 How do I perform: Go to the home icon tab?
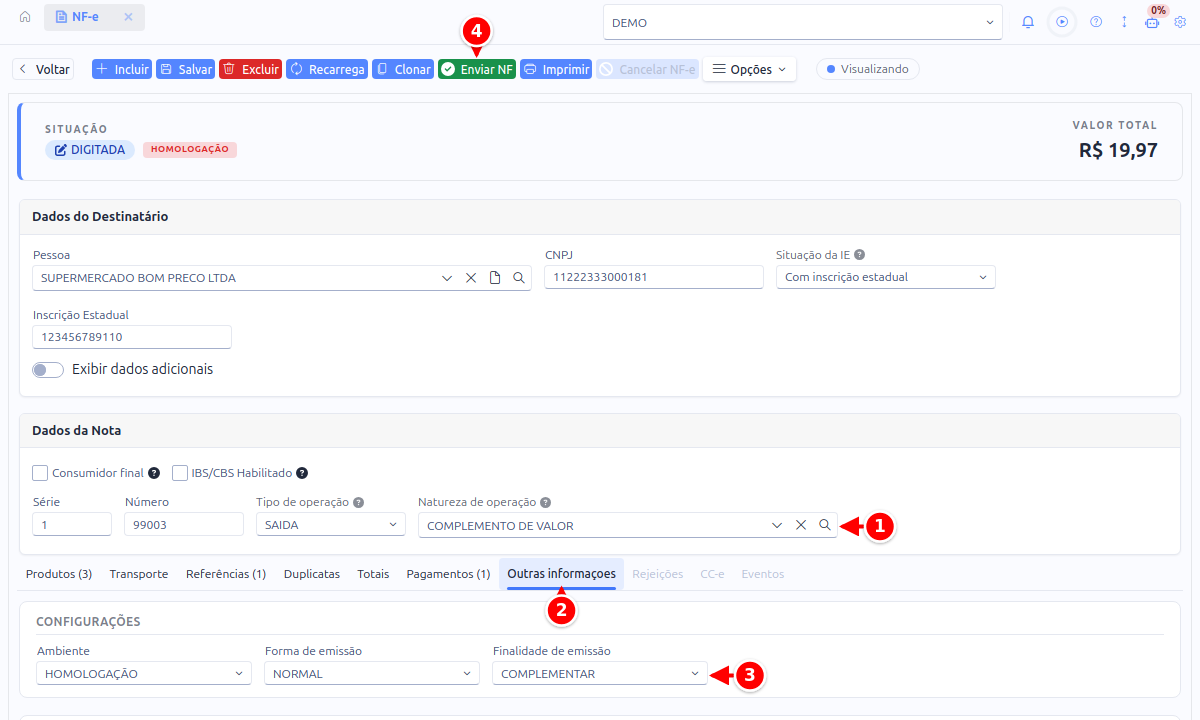pos(25,17)
